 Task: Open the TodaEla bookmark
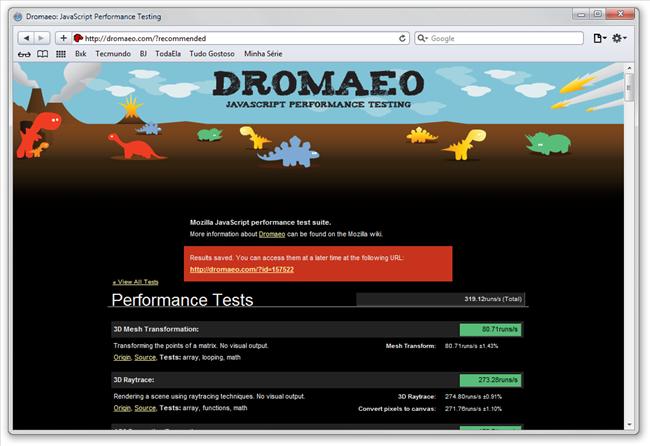[x=168, y=54]
